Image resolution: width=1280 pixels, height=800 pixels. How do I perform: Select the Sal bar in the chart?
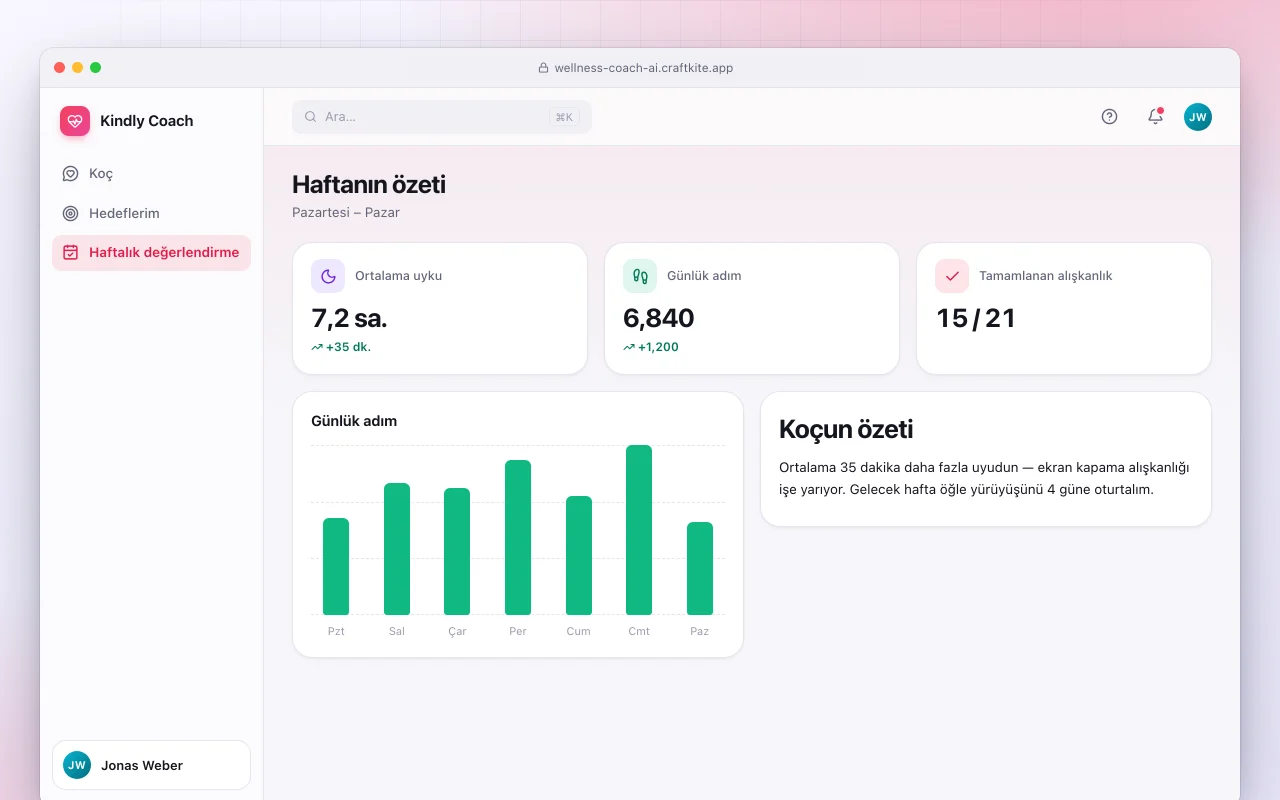point(397,549)
